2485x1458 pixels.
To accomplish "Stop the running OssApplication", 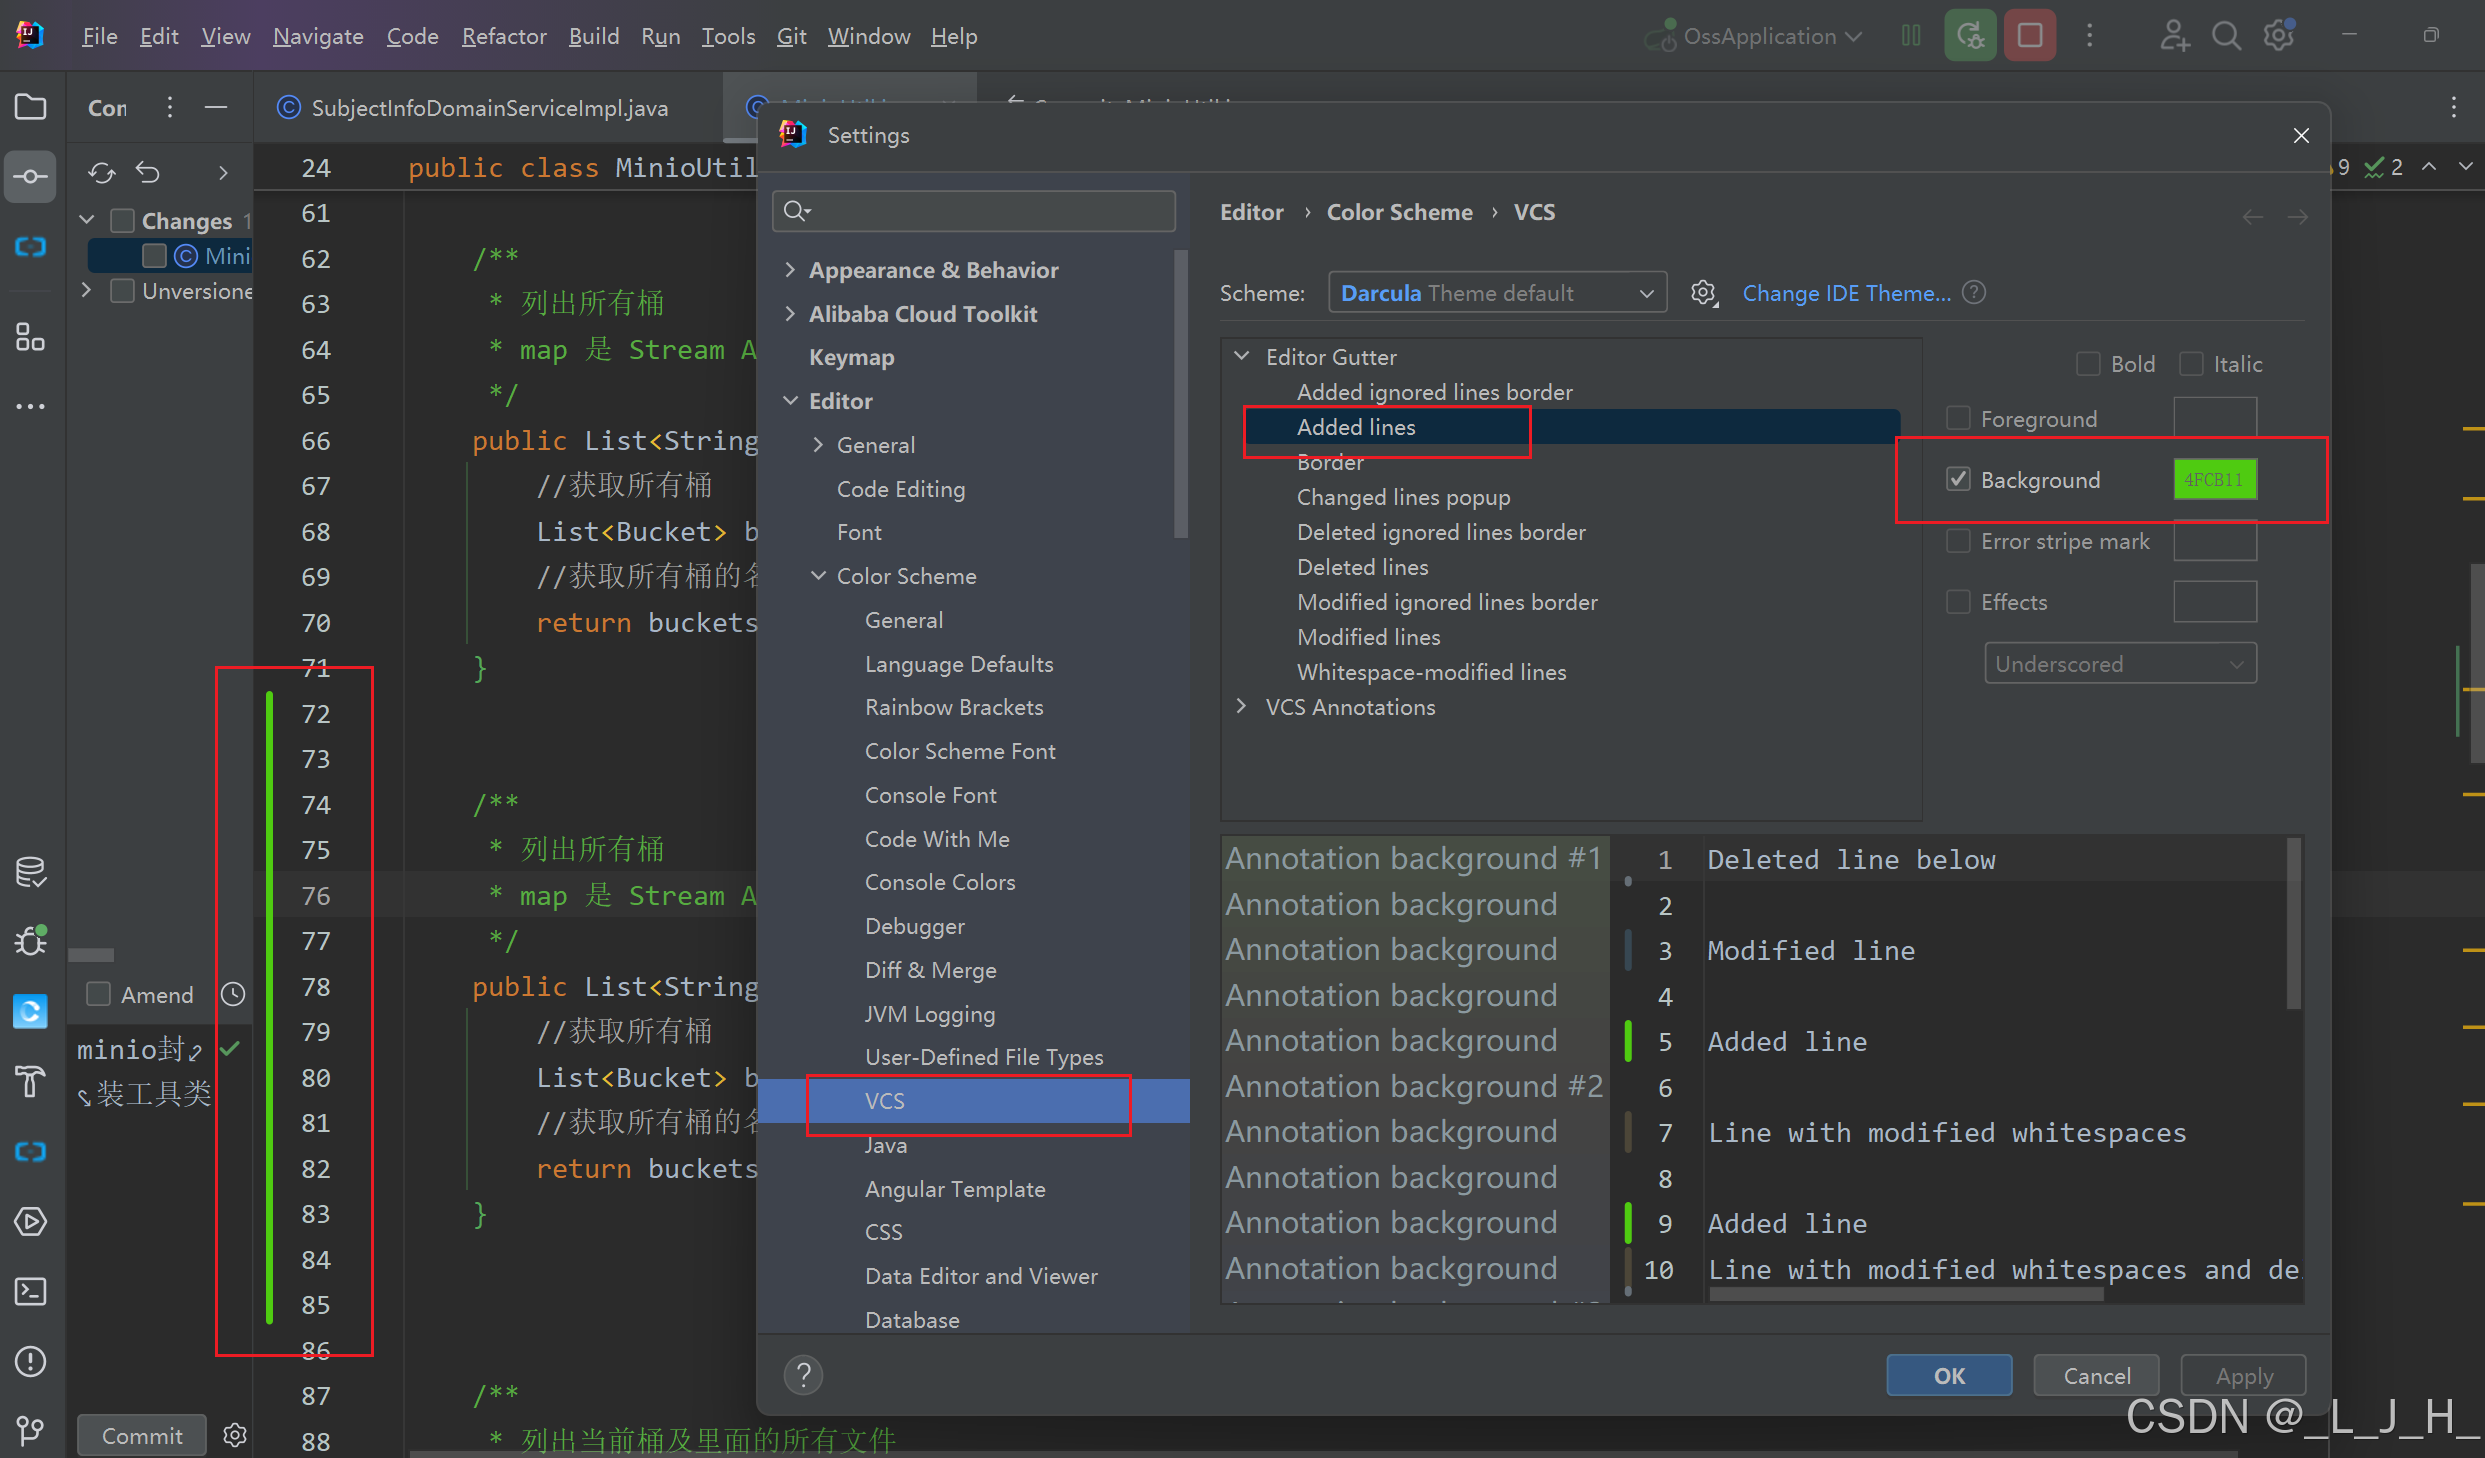I will tap(2030, 36).
